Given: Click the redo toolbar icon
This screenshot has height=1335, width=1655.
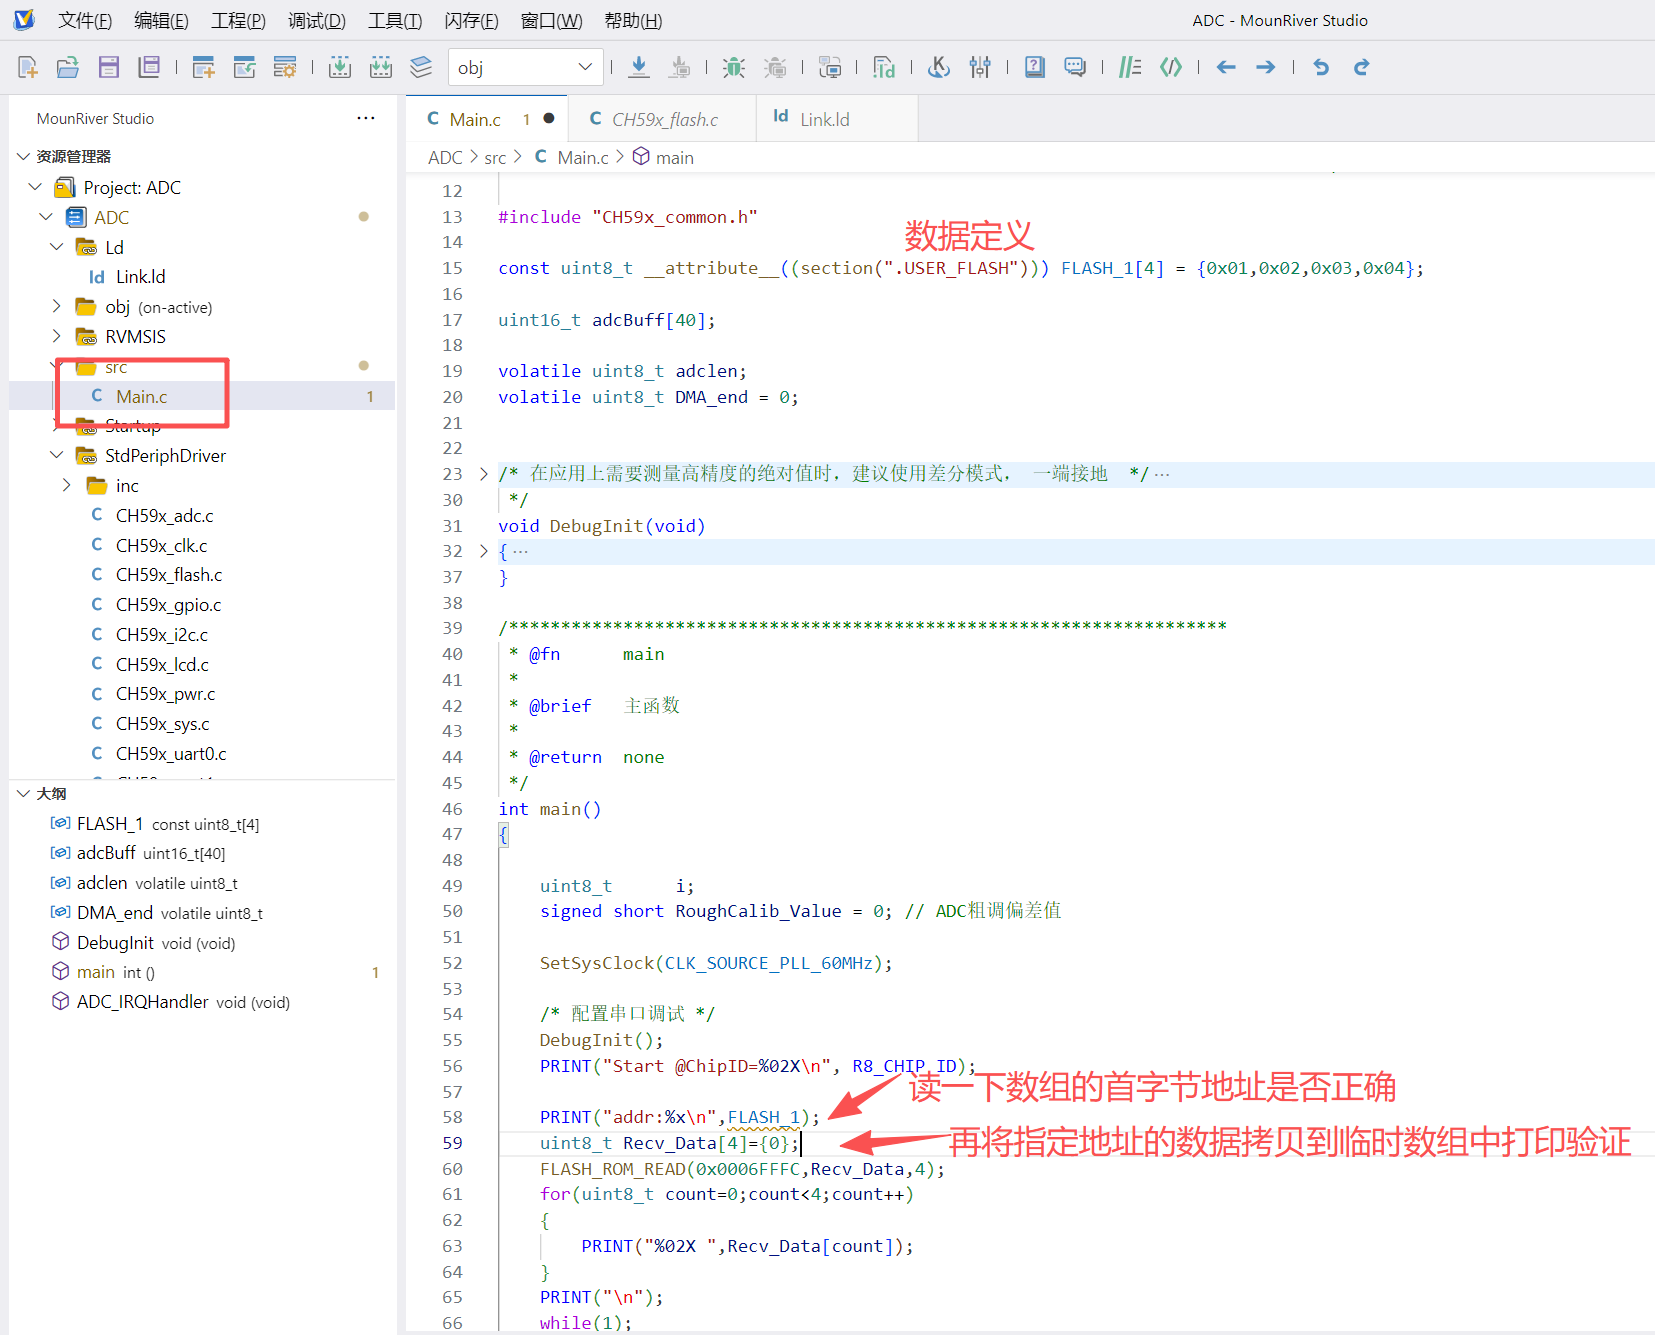Looking at the screenshot, I should 1361,67.
